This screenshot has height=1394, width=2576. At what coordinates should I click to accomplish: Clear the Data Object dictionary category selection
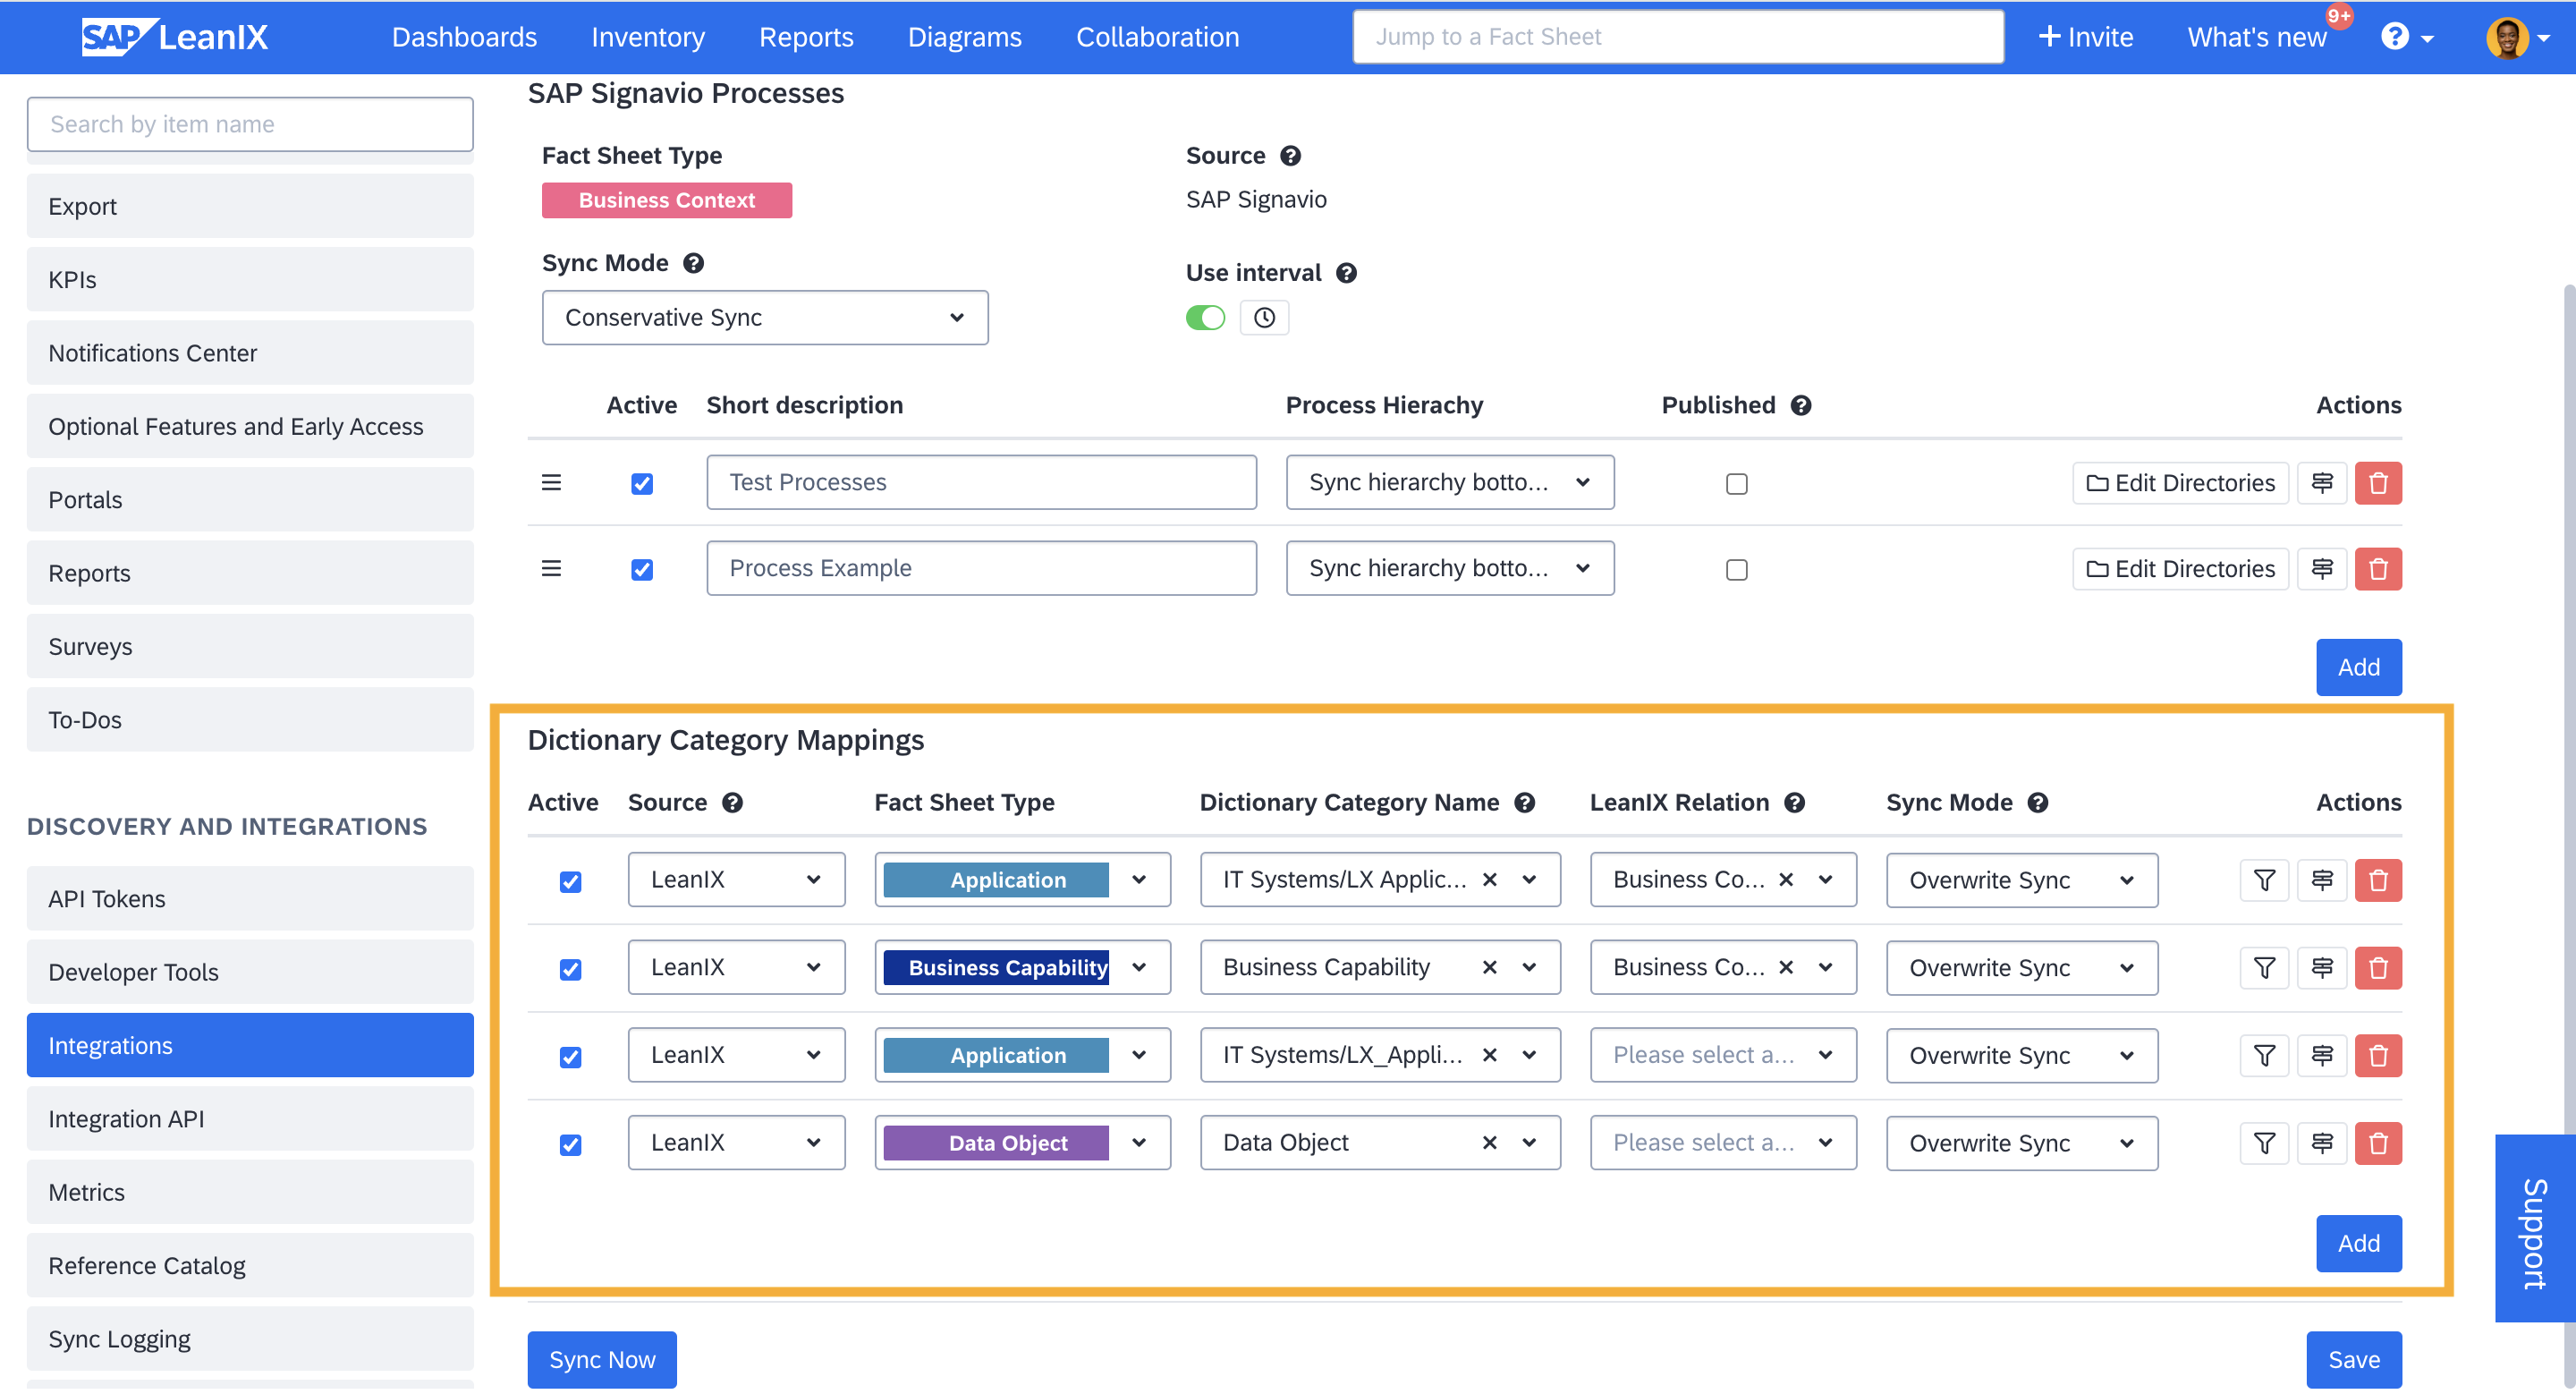(x=1489, y=1143)
